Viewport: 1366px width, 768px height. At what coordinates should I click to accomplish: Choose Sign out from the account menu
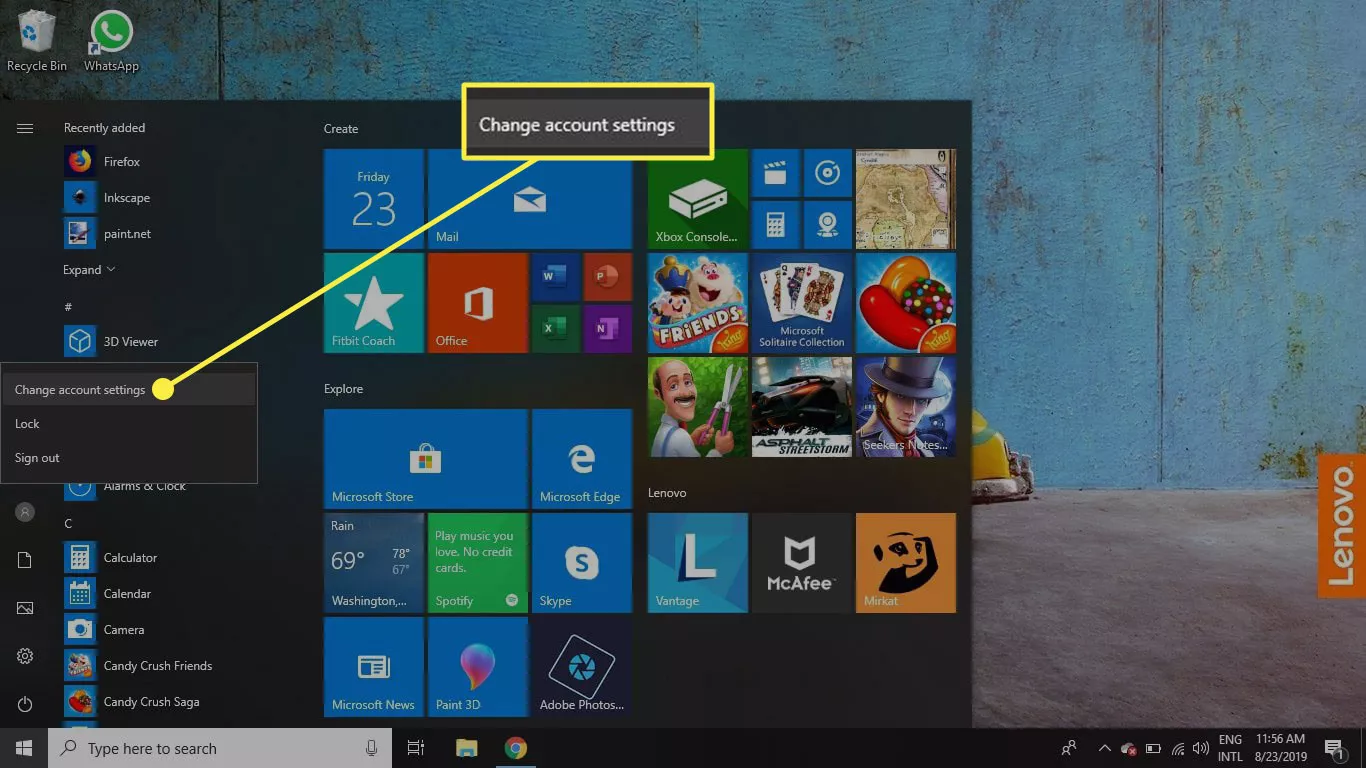tap(37, 457)
